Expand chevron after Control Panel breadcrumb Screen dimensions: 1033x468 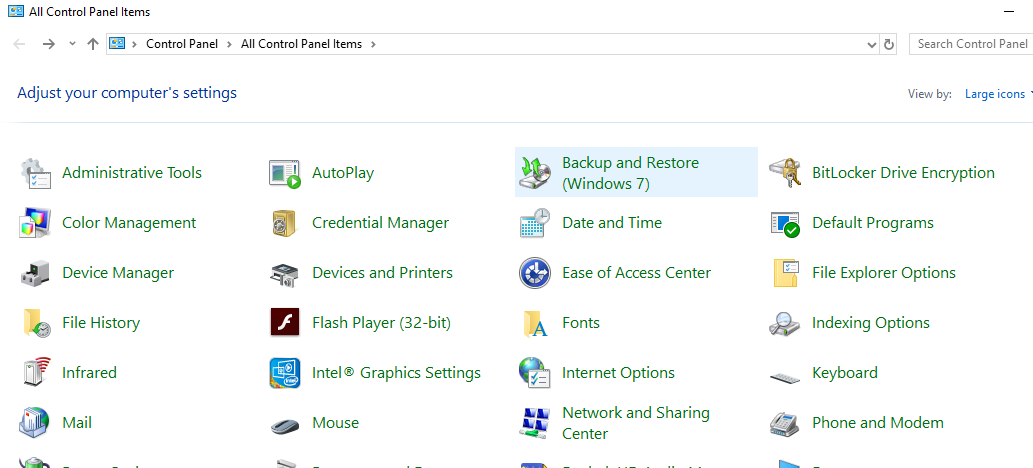coord(229,44)
